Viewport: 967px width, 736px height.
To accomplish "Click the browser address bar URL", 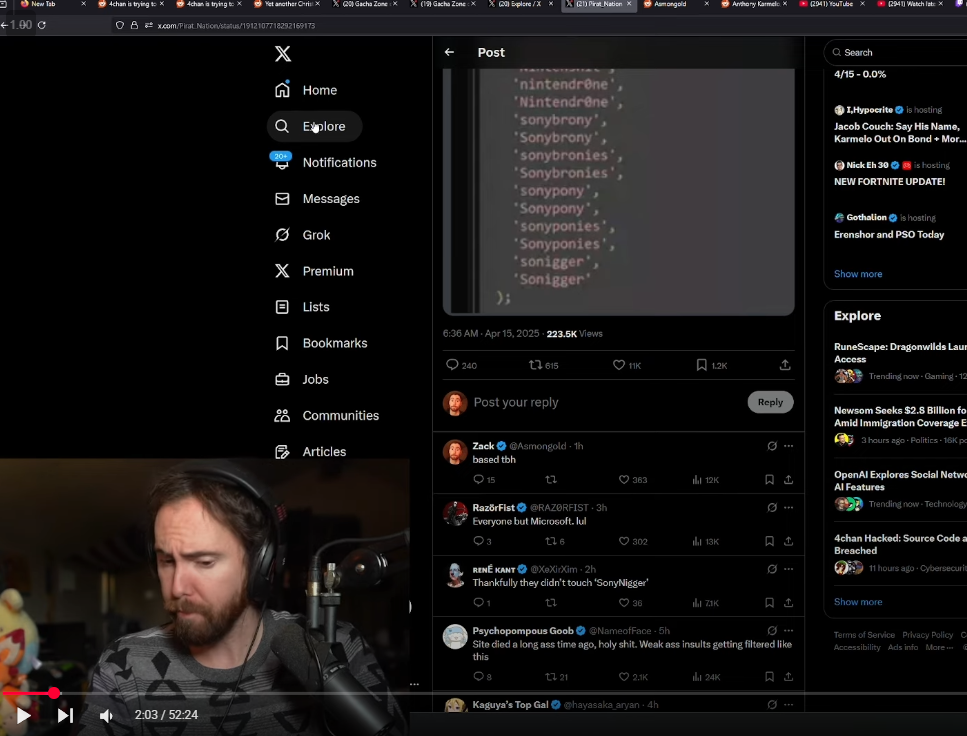I will (236, 26).
